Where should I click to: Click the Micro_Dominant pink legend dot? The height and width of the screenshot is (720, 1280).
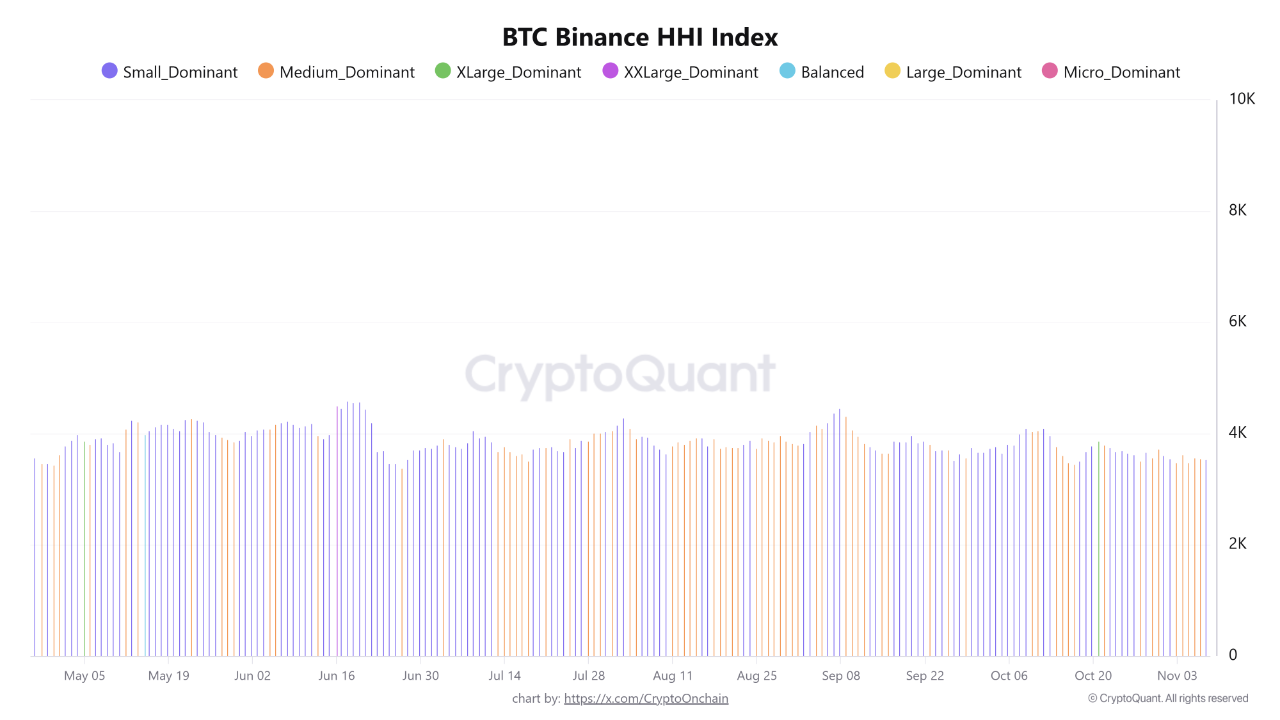pyautogui.click(x=1050, y=71)
